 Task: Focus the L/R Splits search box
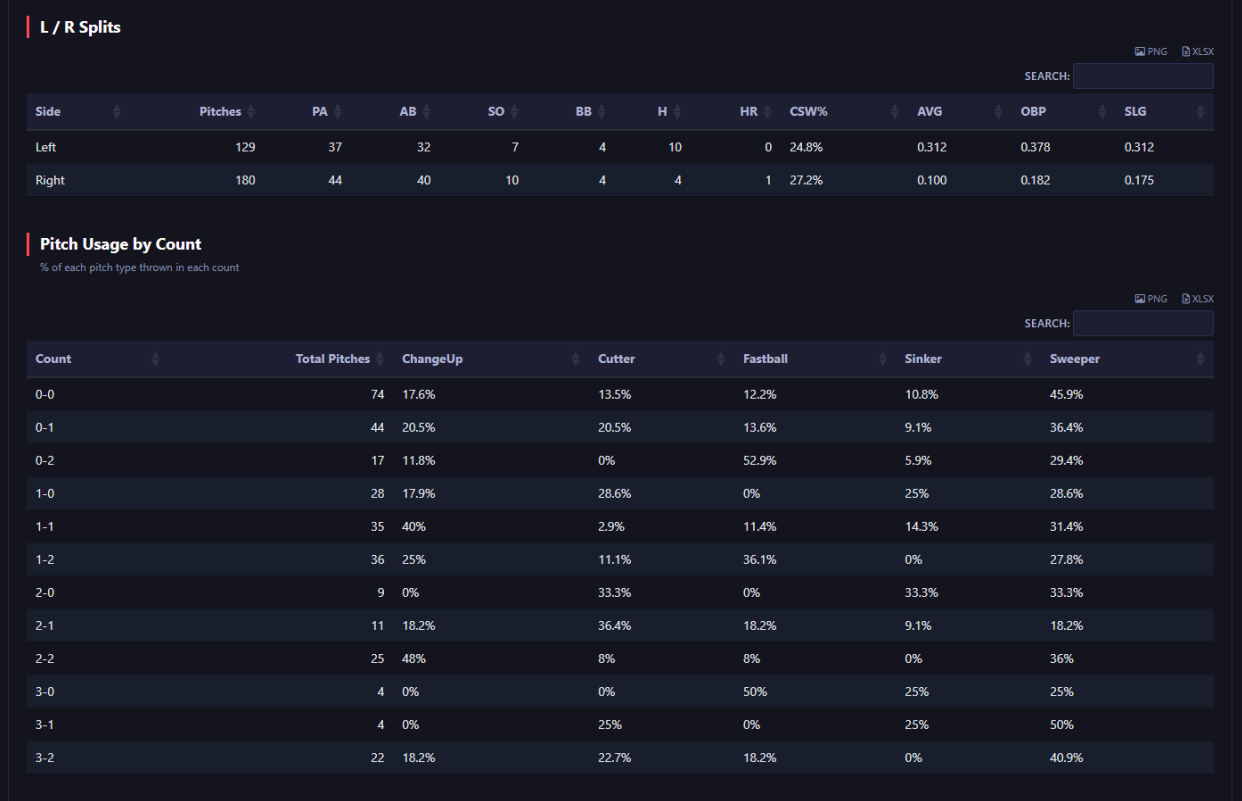pyautogui.click(x=1143, y=76)
